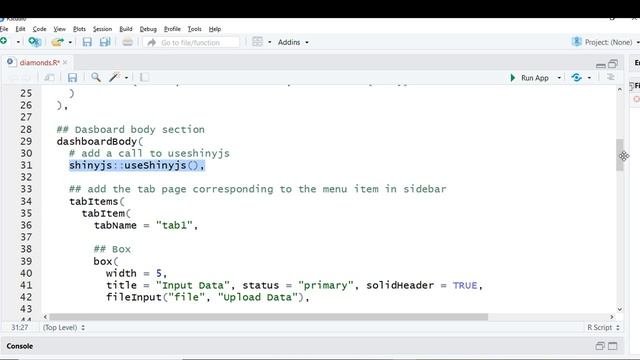The height and width of the screenshot is (360, 640).
Task: Click the dashboardBody( code line
Action: coord(100,141)
